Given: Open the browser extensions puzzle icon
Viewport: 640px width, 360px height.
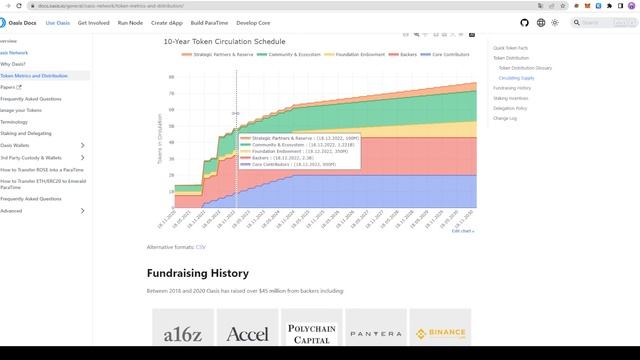Looking at the screenshot, I should [x=609, y=6].
